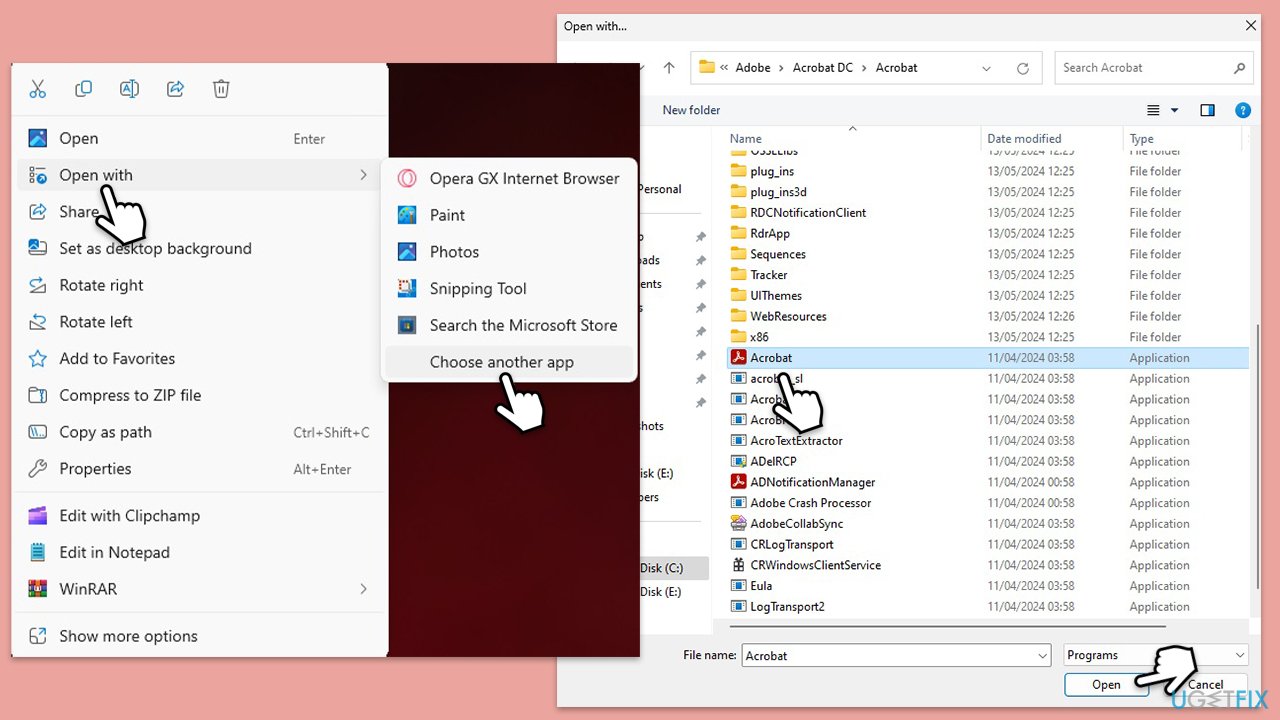This screenshot has width=1280, height=720.
Task: Select Rotate left
Action: 199,322
